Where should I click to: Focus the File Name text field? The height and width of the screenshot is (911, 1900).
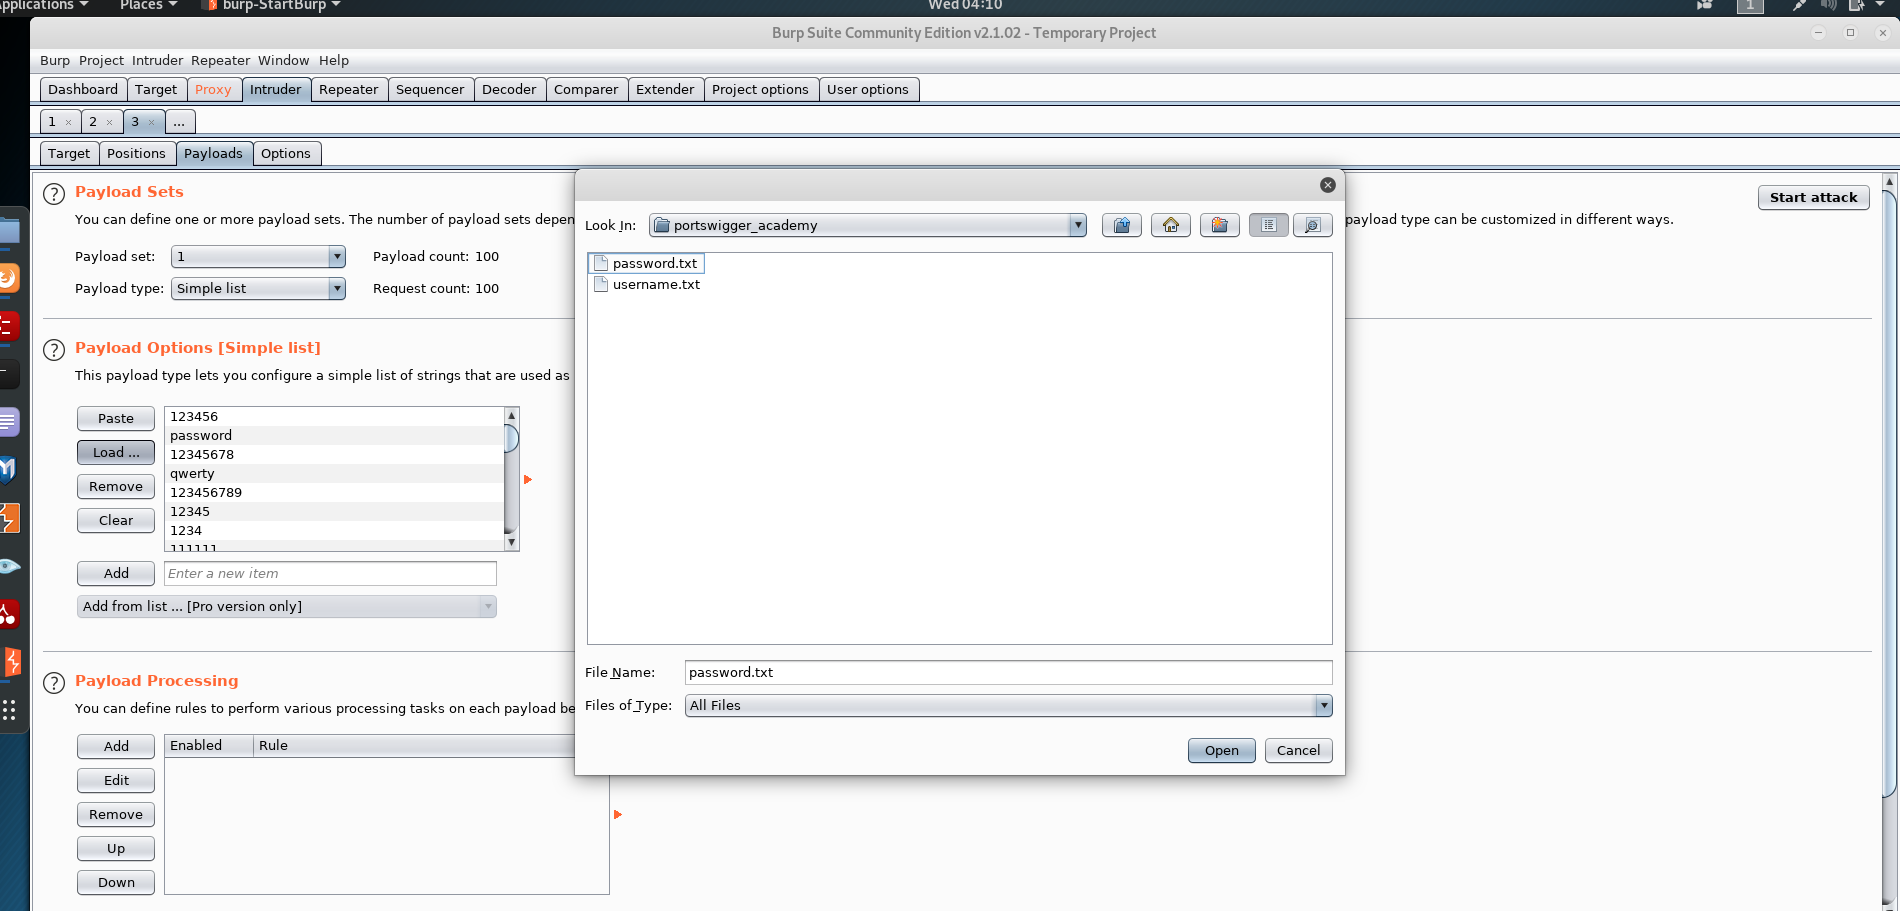pyautogui.click(x=1008, y=672)
